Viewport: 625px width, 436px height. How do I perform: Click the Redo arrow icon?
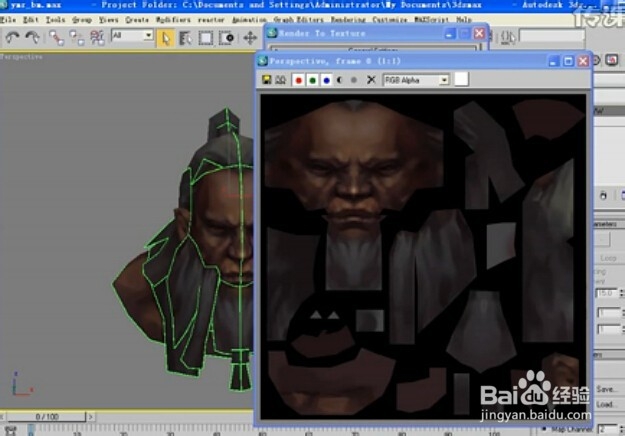click(x=32, y=37)
